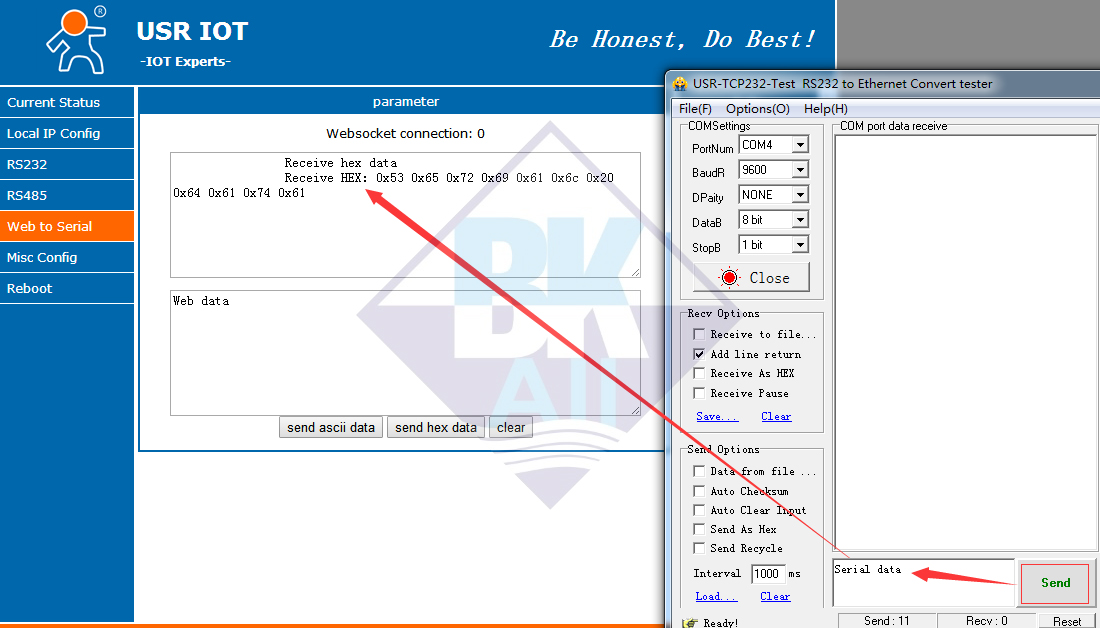Screen dimensions: 1100x628
Task: Select RS232 in the sidebar
Action: (67, 164)
